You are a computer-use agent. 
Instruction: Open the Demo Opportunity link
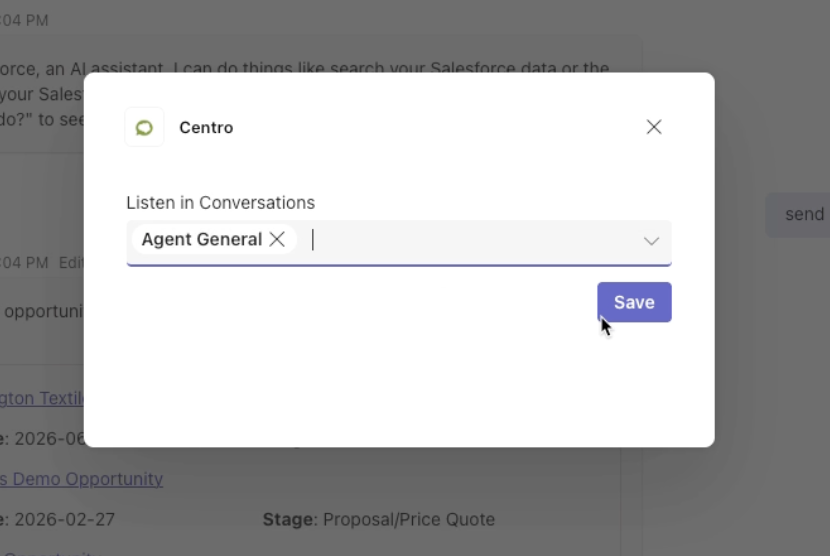[82, 479]
